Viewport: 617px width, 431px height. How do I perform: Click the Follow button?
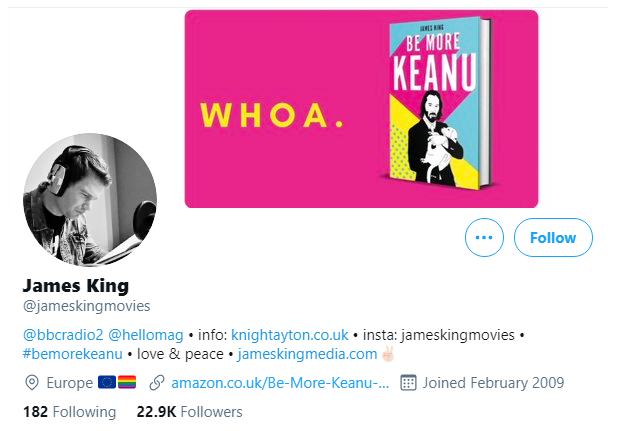point(553,238)
